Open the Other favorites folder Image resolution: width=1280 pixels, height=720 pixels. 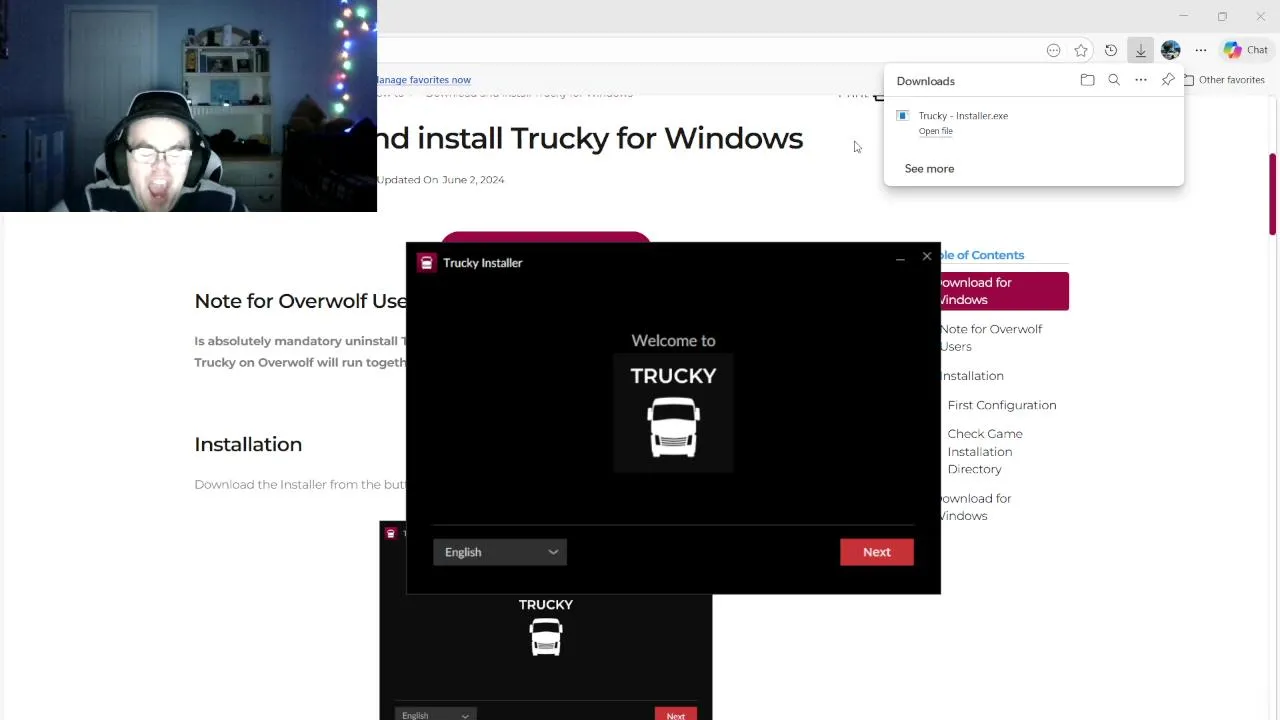tap(1224, 80)
